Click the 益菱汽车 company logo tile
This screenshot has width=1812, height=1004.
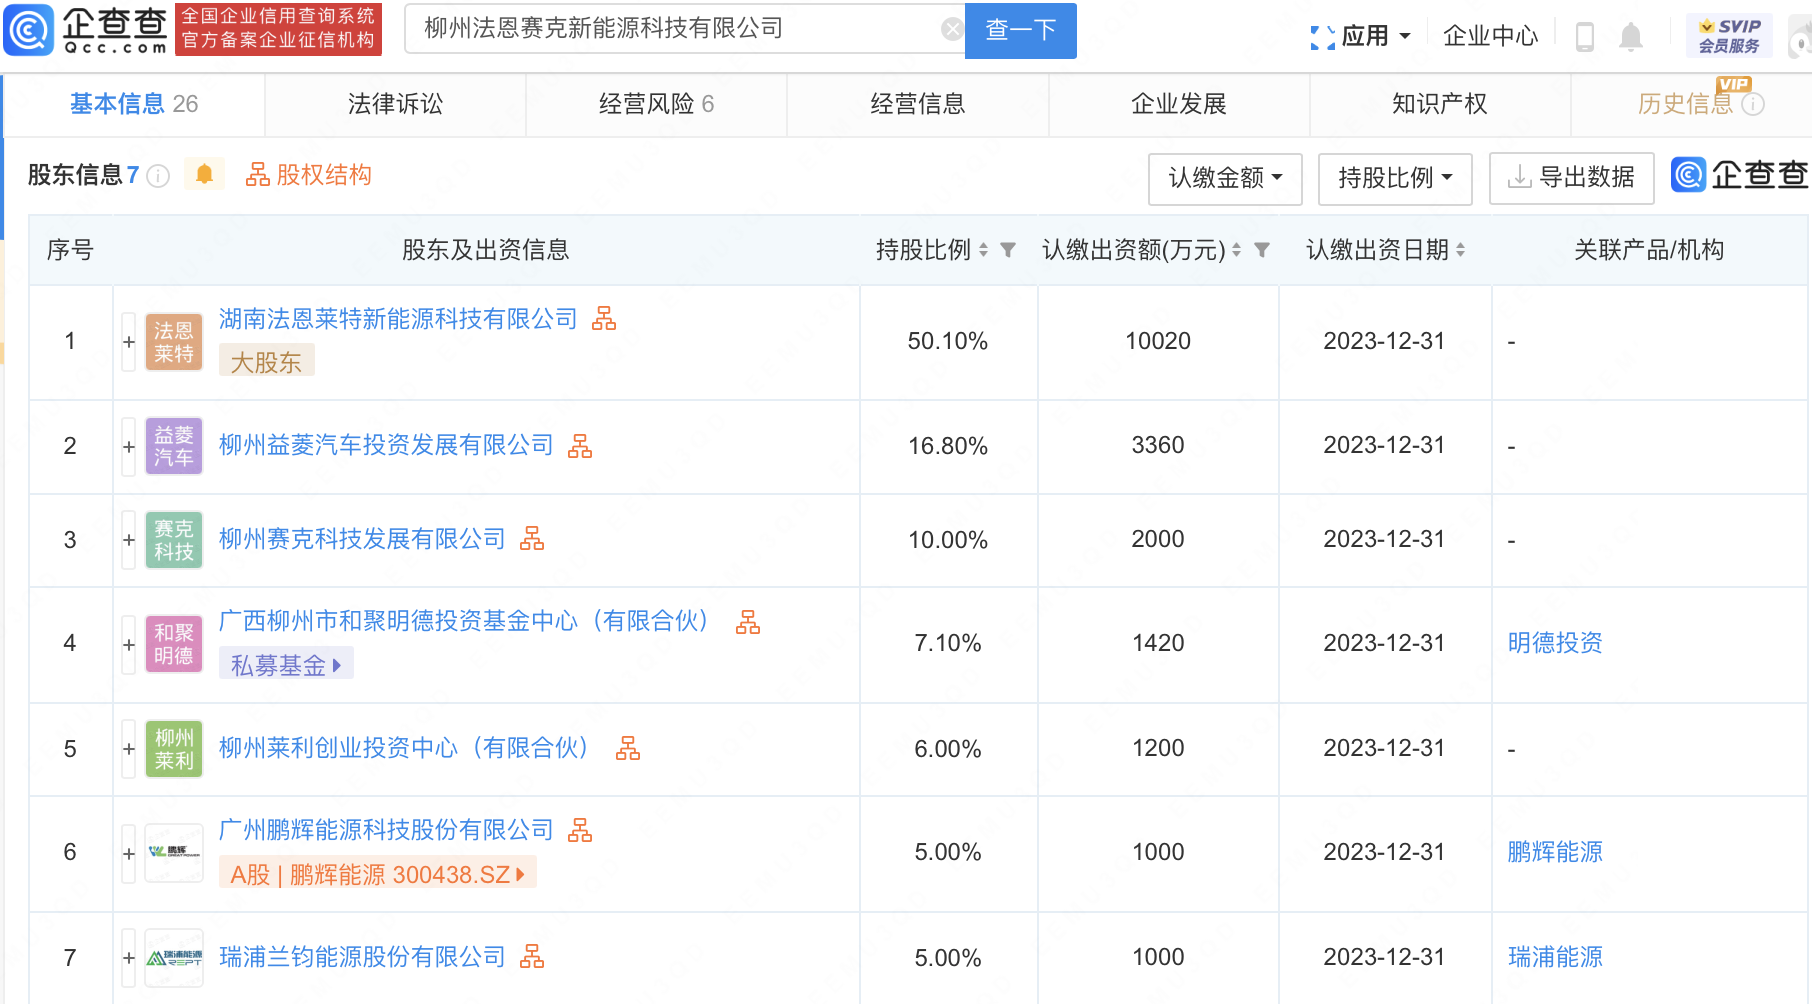pyautogui.click(x=174, y=446)
